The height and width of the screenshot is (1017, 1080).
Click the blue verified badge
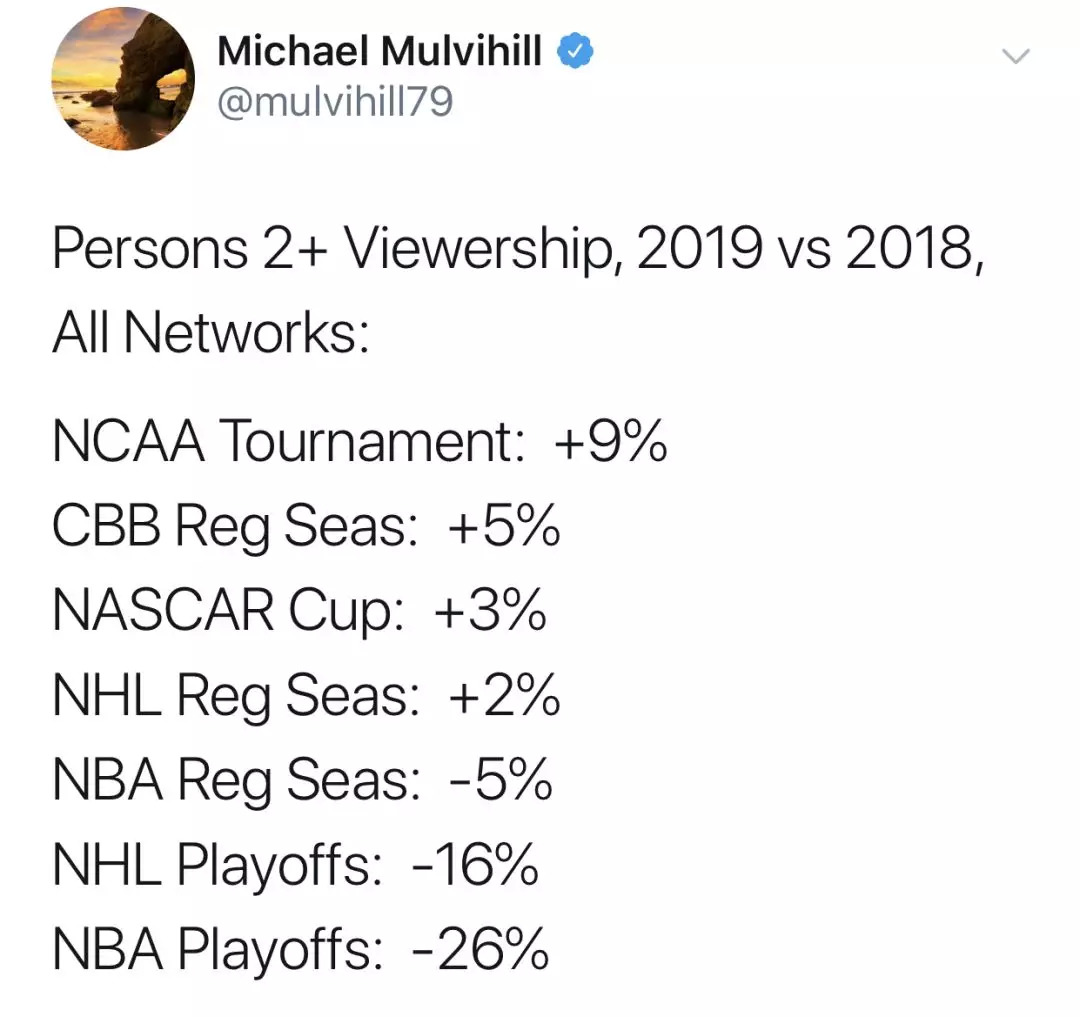click(x=576, y=51)
